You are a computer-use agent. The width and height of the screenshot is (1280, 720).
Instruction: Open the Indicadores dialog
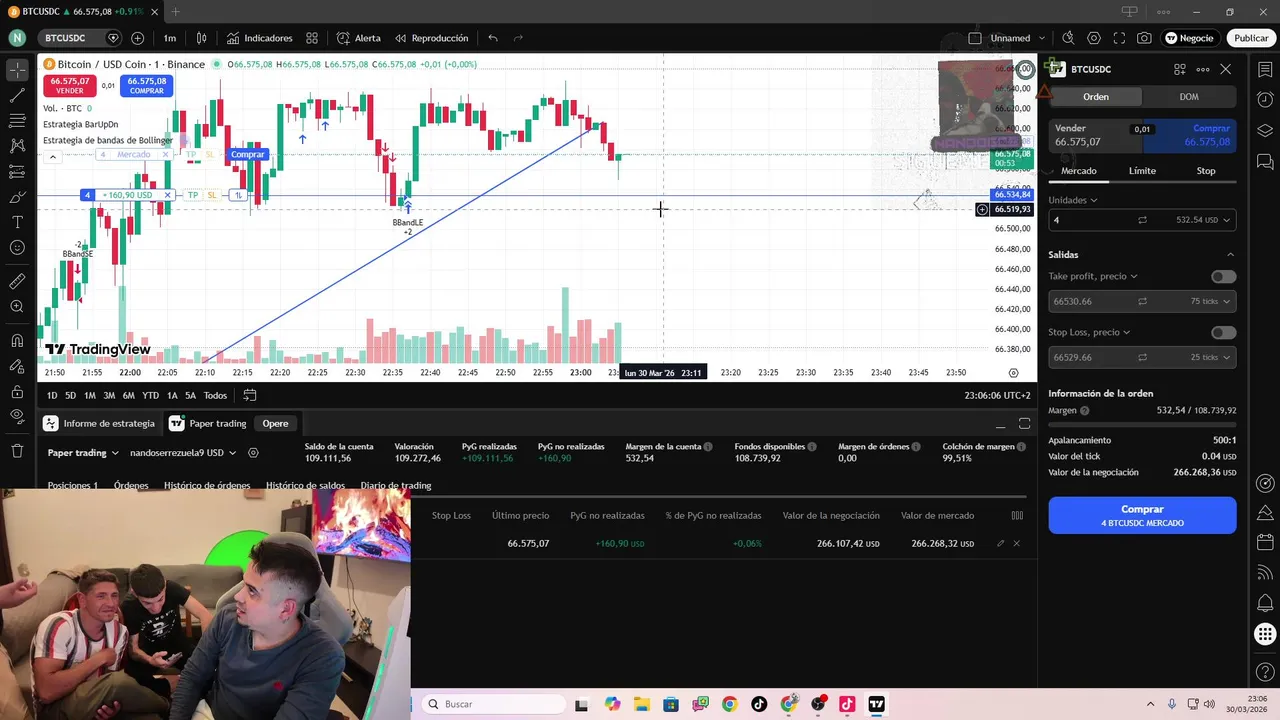coord(260,38)
